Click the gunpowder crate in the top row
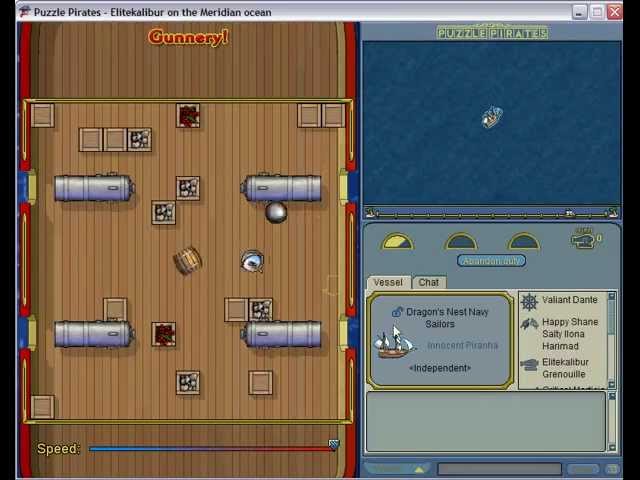The width and height of the screenshot is (640, 480). 188,116
